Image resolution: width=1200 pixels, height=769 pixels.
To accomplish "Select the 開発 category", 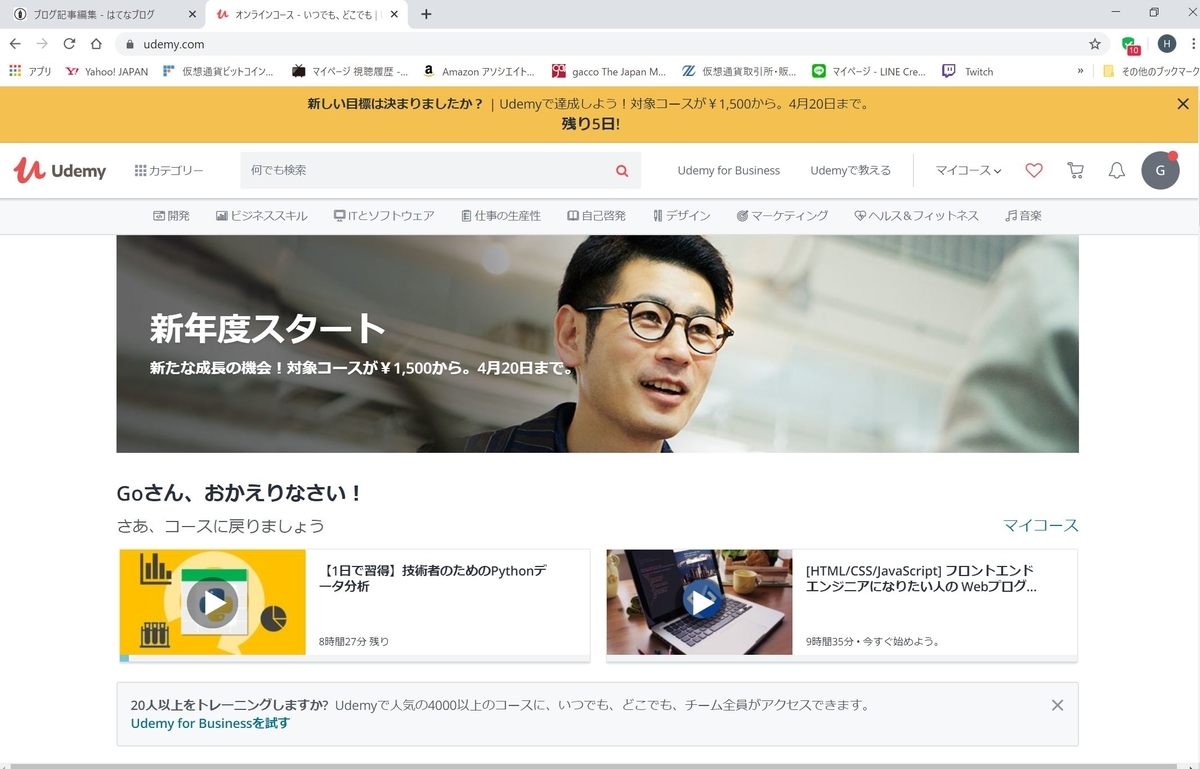I will [171, 216].
